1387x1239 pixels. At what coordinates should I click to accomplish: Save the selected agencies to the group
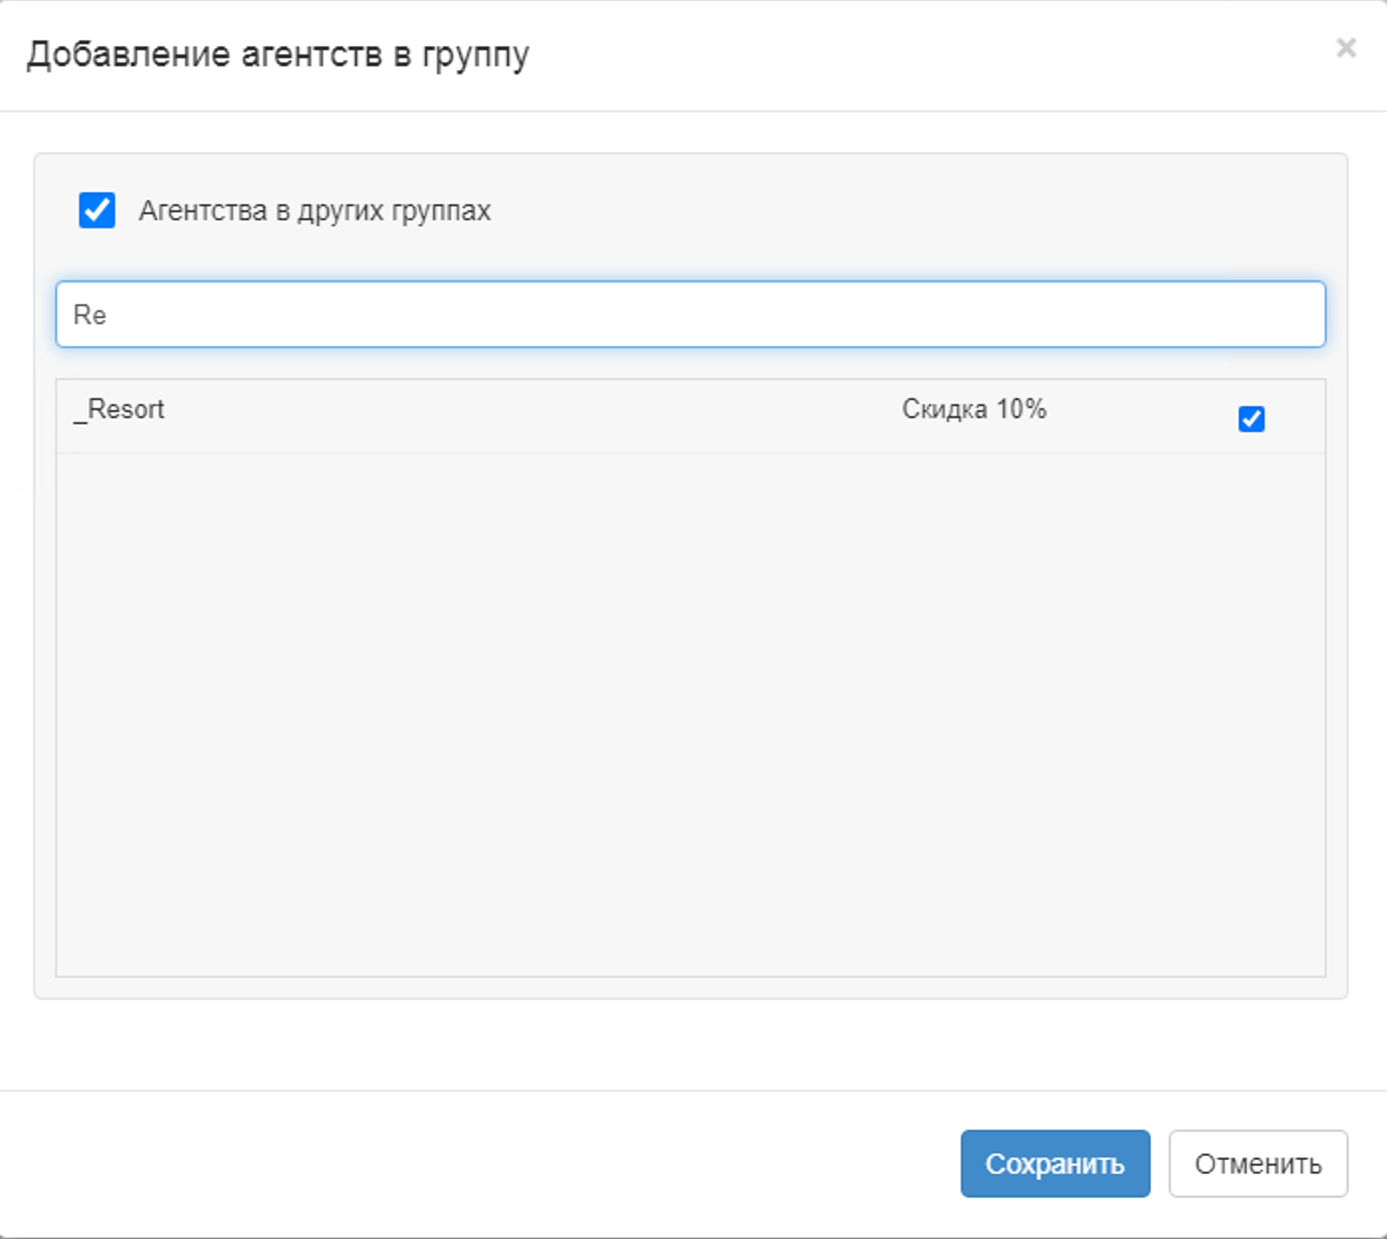1054,1164
